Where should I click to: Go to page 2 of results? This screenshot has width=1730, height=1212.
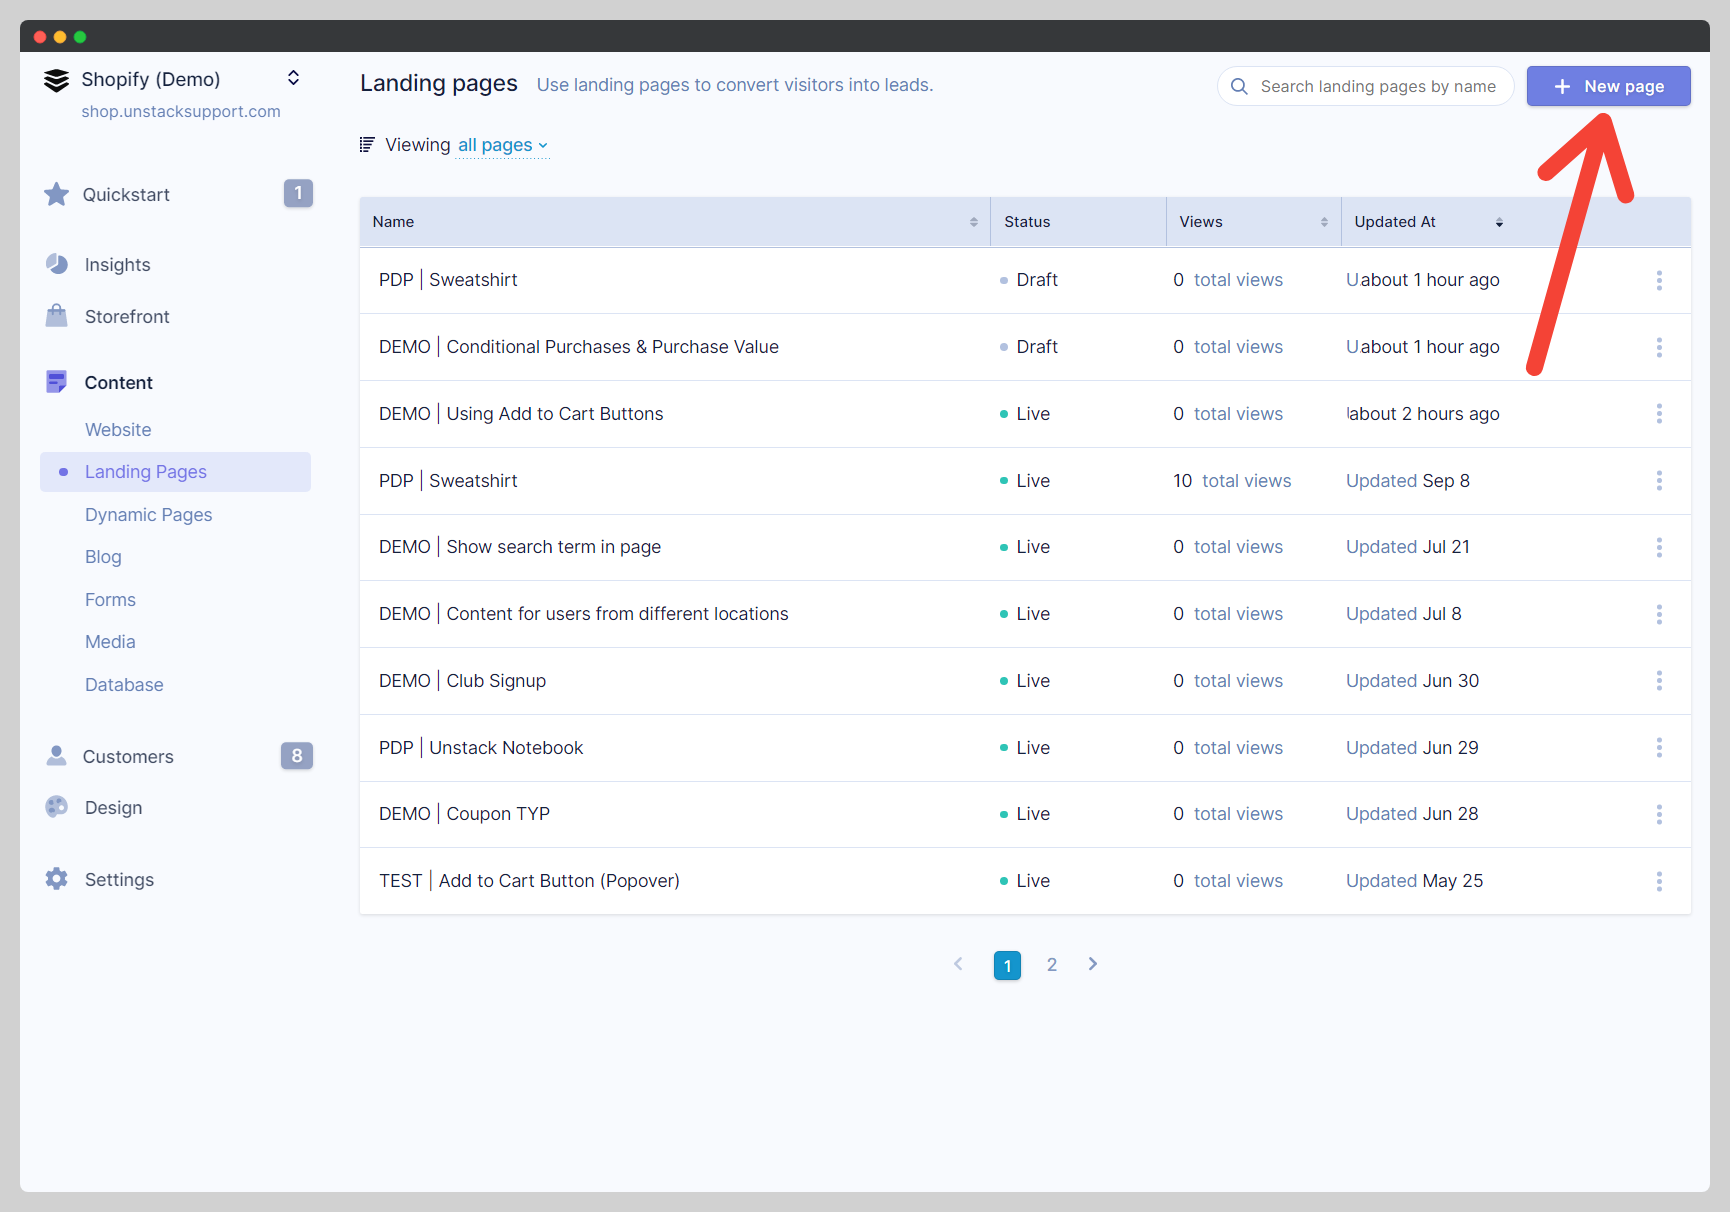(1051, 965)
